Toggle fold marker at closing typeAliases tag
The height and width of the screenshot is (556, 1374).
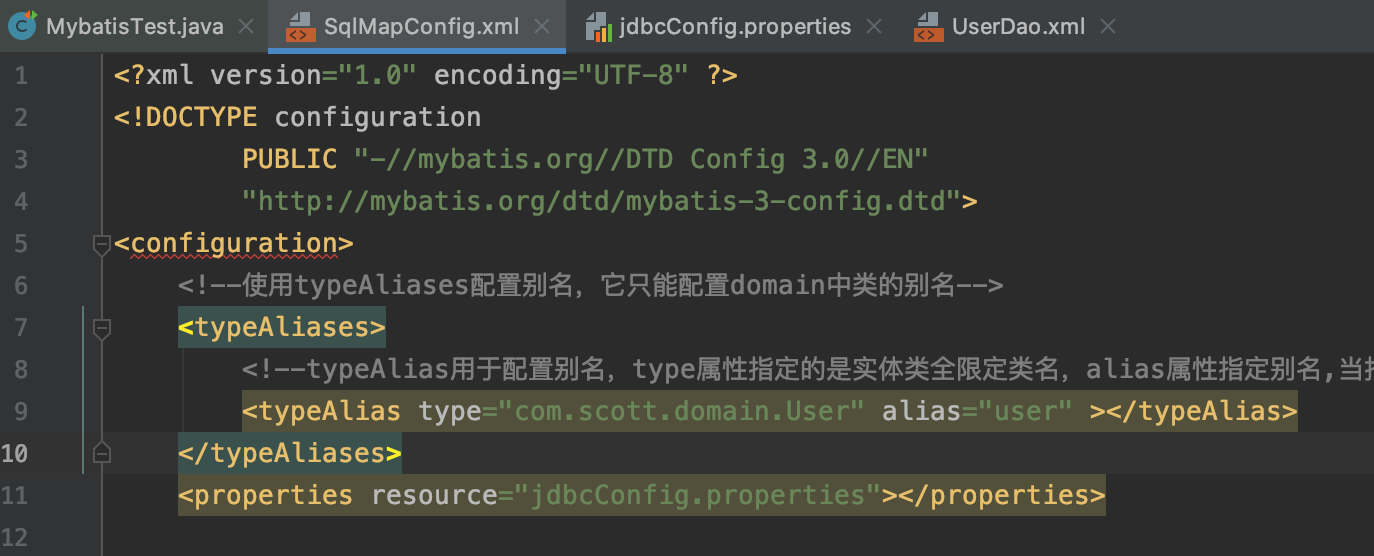point(101,454)
